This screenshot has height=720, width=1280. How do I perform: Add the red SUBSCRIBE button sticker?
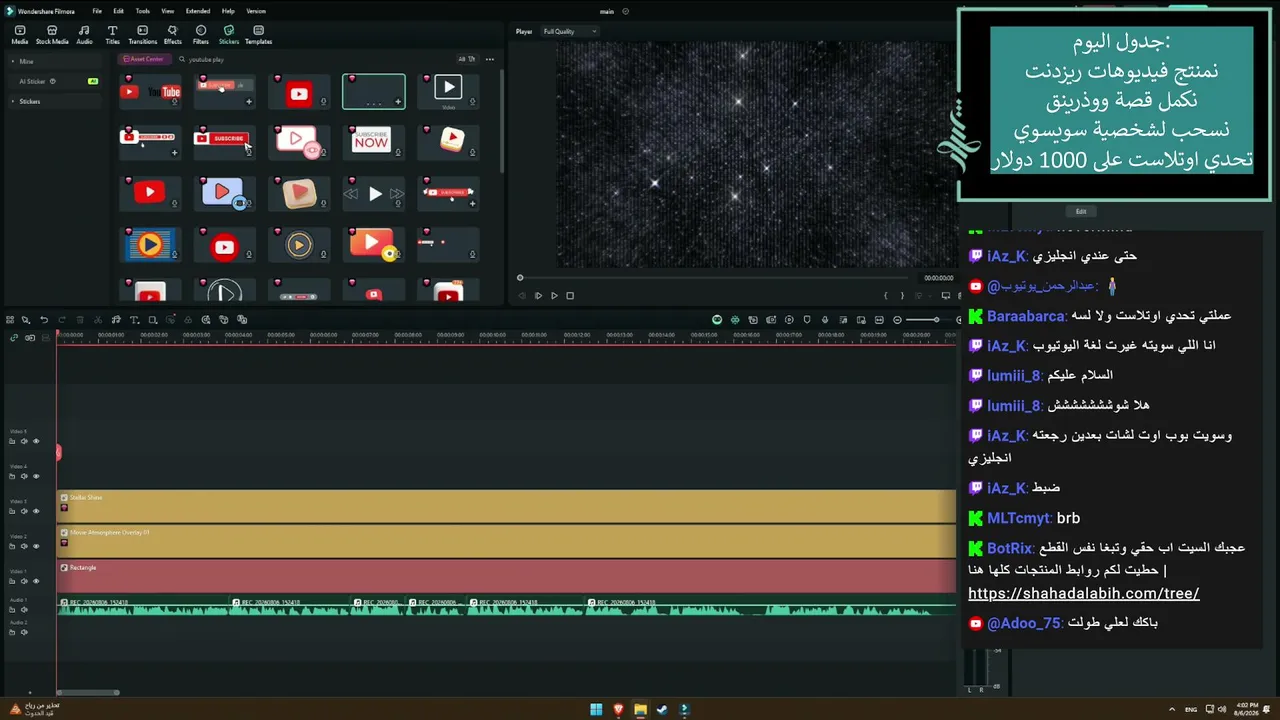pyautogui.click(x=224, y=141)
